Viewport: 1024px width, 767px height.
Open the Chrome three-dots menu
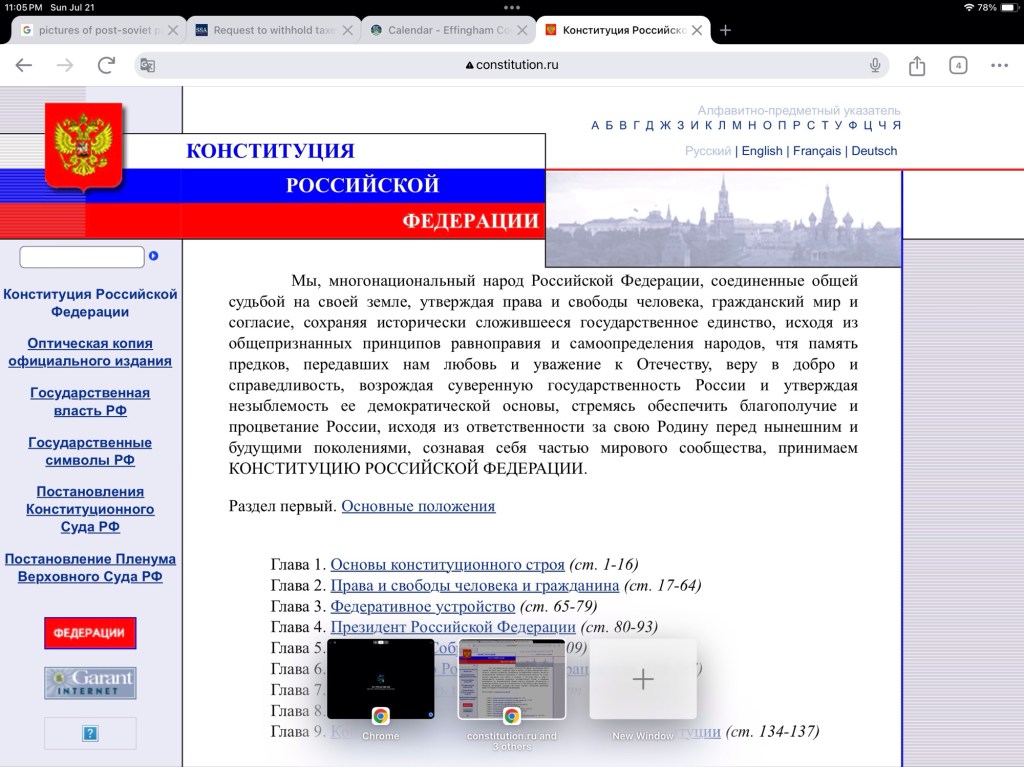(999, 66)
